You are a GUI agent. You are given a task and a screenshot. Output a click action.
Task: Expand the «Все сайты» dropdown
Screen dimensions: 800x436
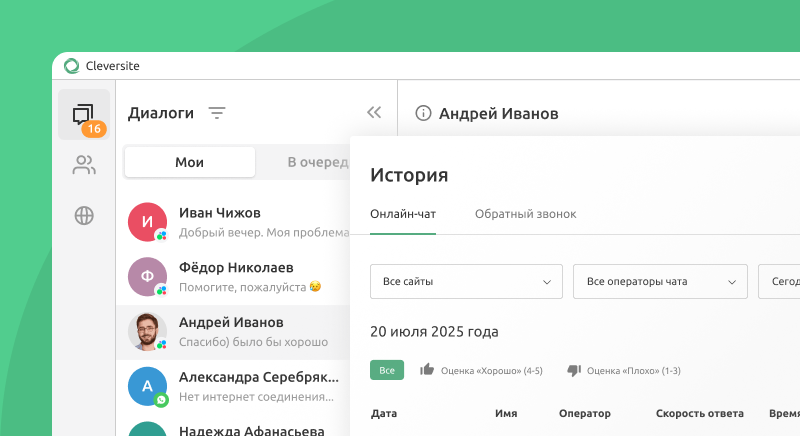466,282
